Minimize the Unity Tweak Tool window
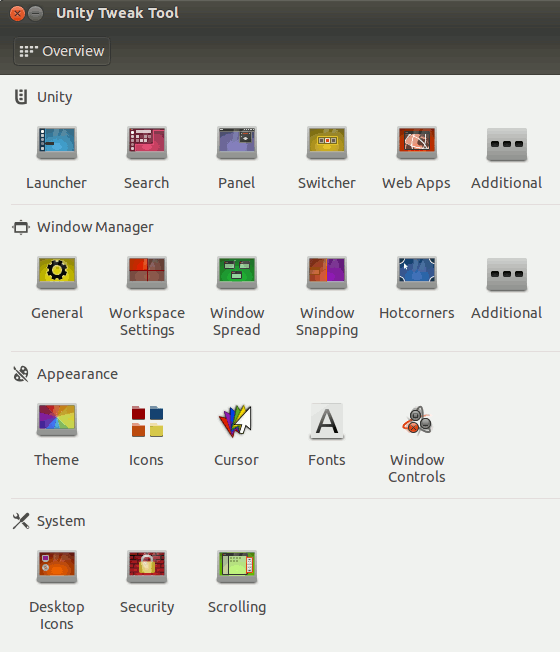560x652 pixels. pos(36,14)
